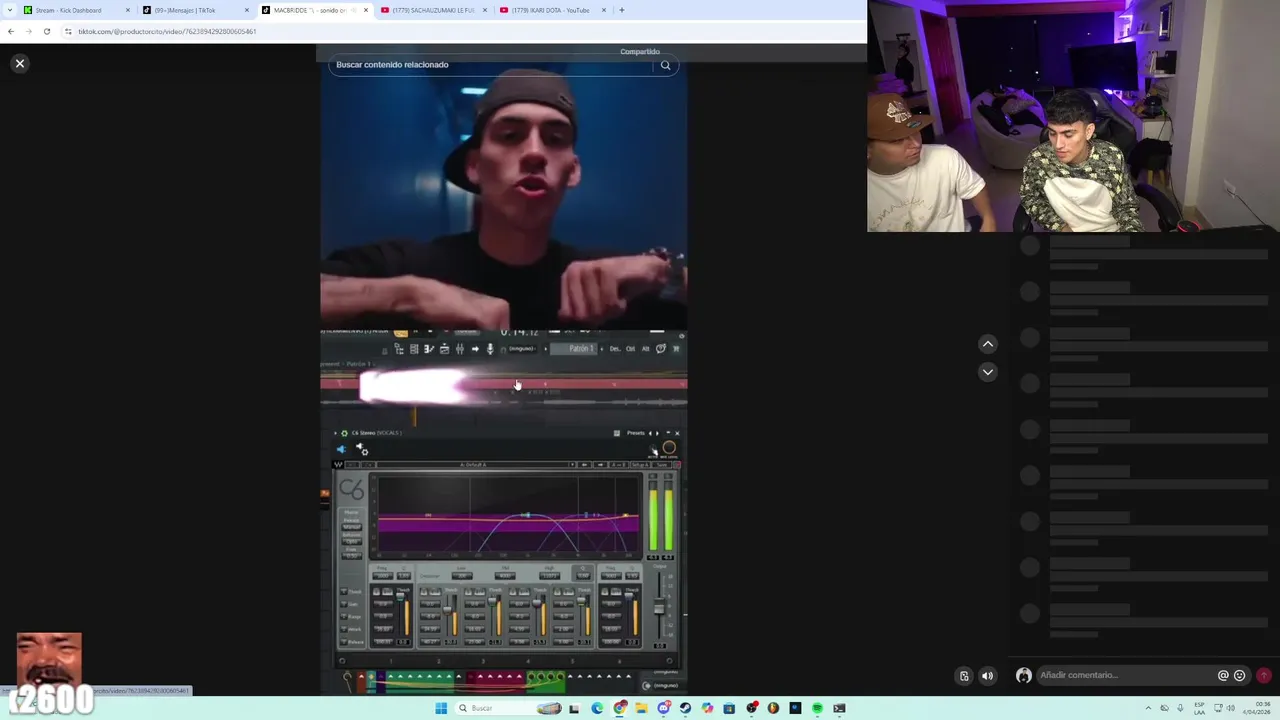Image resolution: width=1280 pixels, height=720 pixels.
Task: Click the site info icon in address bar
Action: point(68,31)
